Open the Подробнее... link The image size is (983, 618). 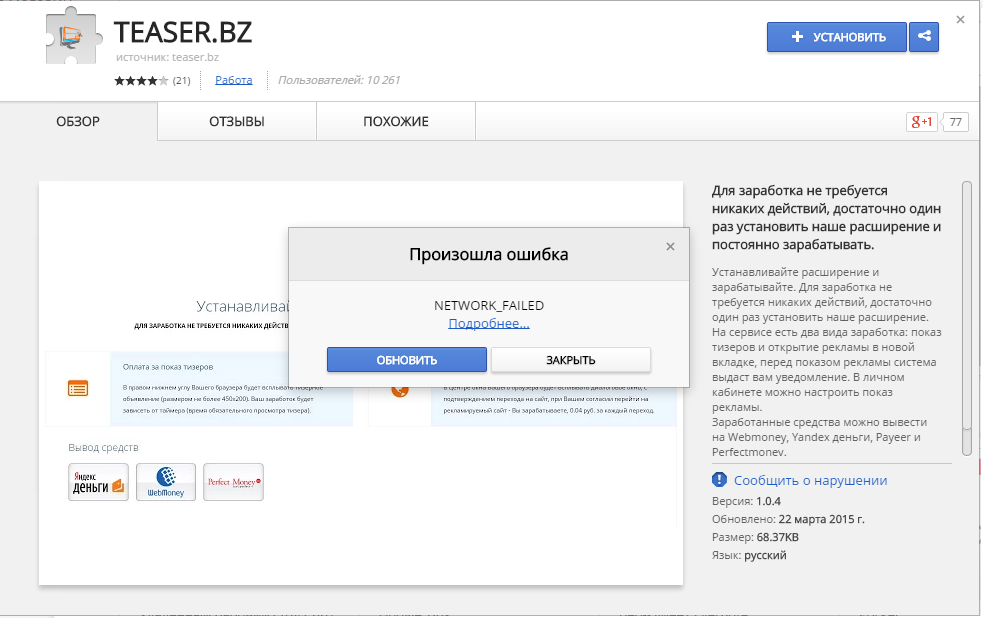point(489,323)
